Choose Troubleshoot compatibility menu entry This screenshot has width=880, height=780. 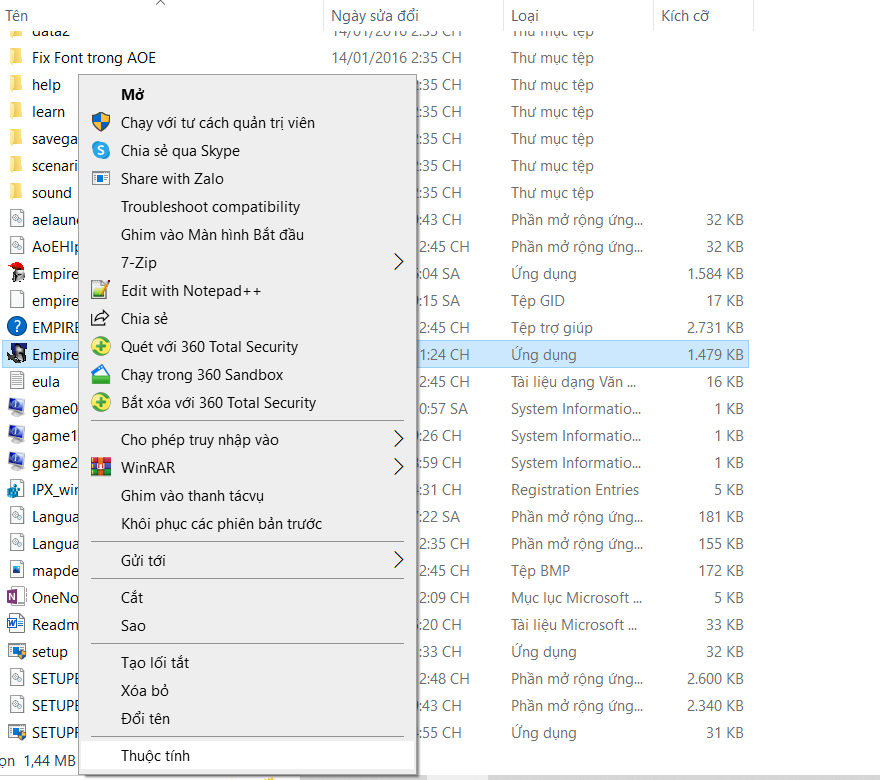tap(210, 207)
